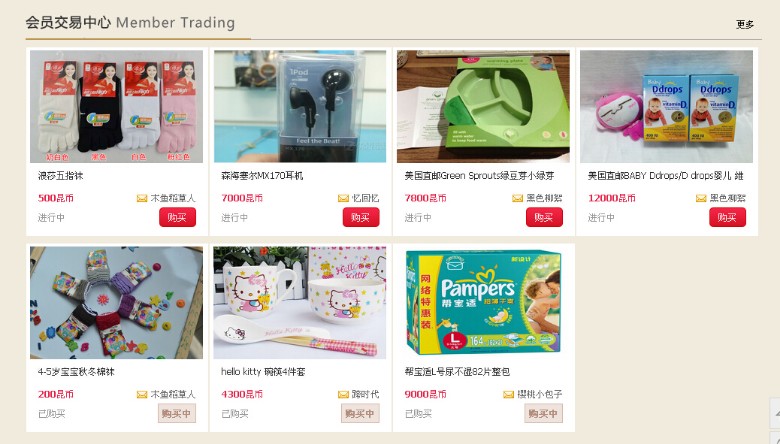Message seller 路时代 via envelope icon
Image resolution: width=780 pixels, height=444 pixels.
(x=343, y=395)
